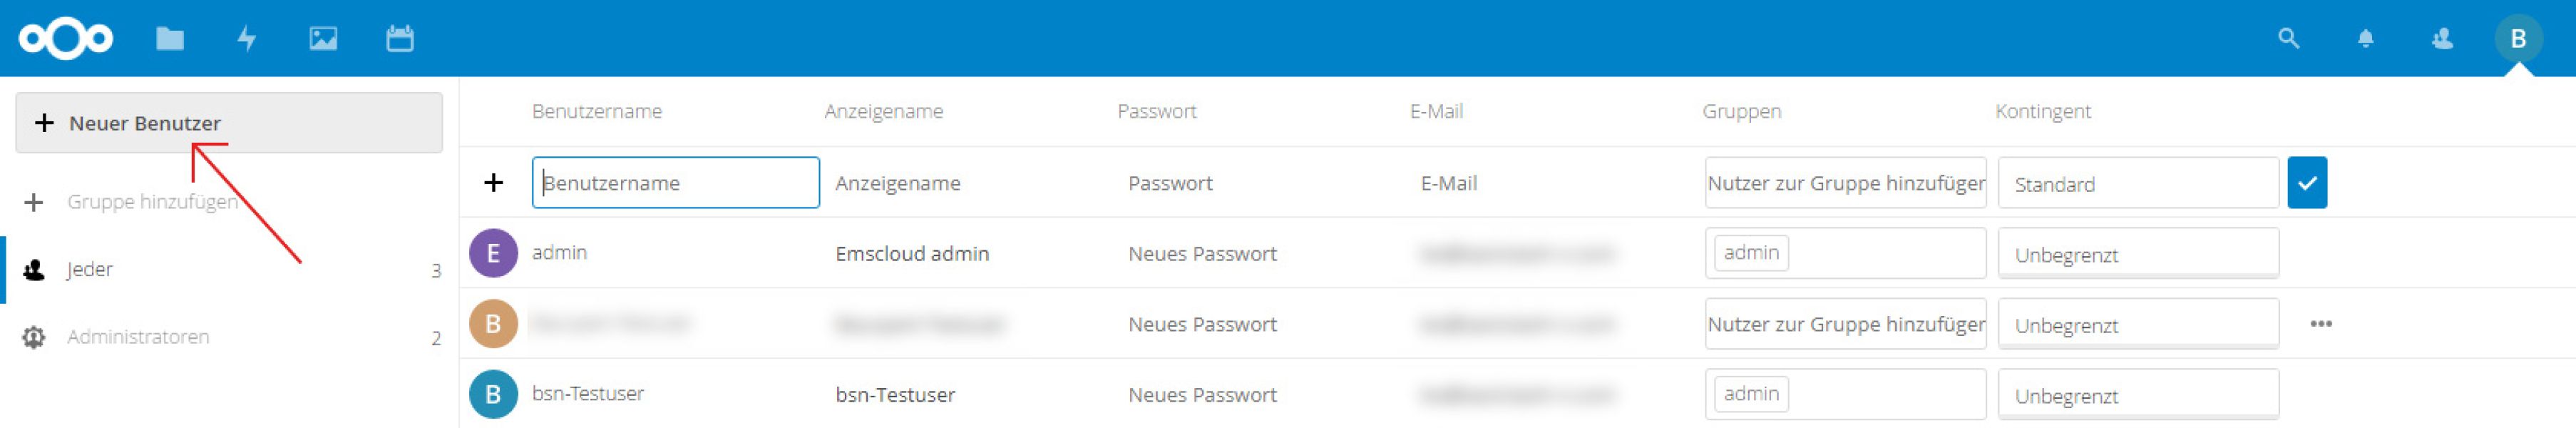
Task: Confirm new user with blue checkmark button
Action: (x=2307, y=183)
